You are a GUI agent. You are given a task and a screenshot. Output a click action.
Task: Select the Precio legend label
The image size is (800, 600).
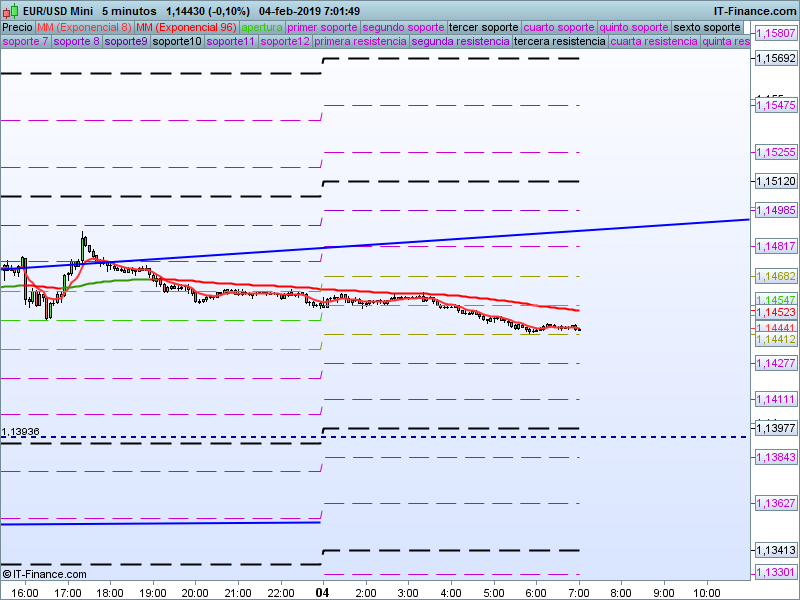17,27
